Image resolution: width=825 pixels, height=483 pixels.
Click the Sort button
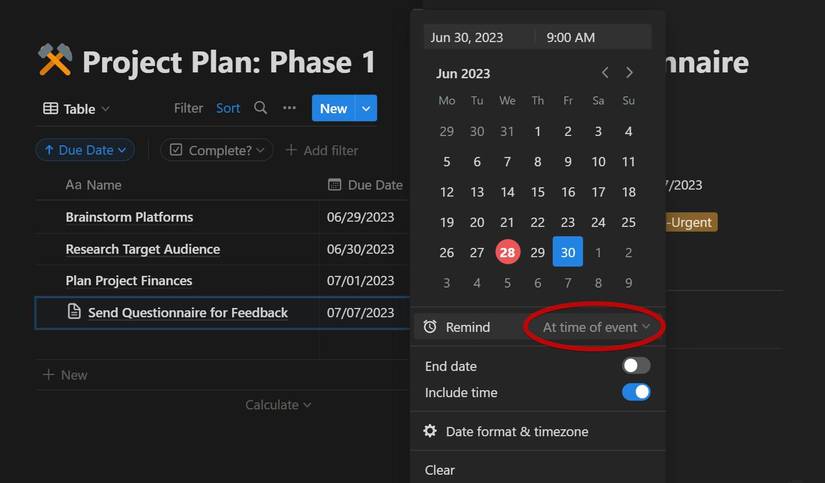point(228,108)
